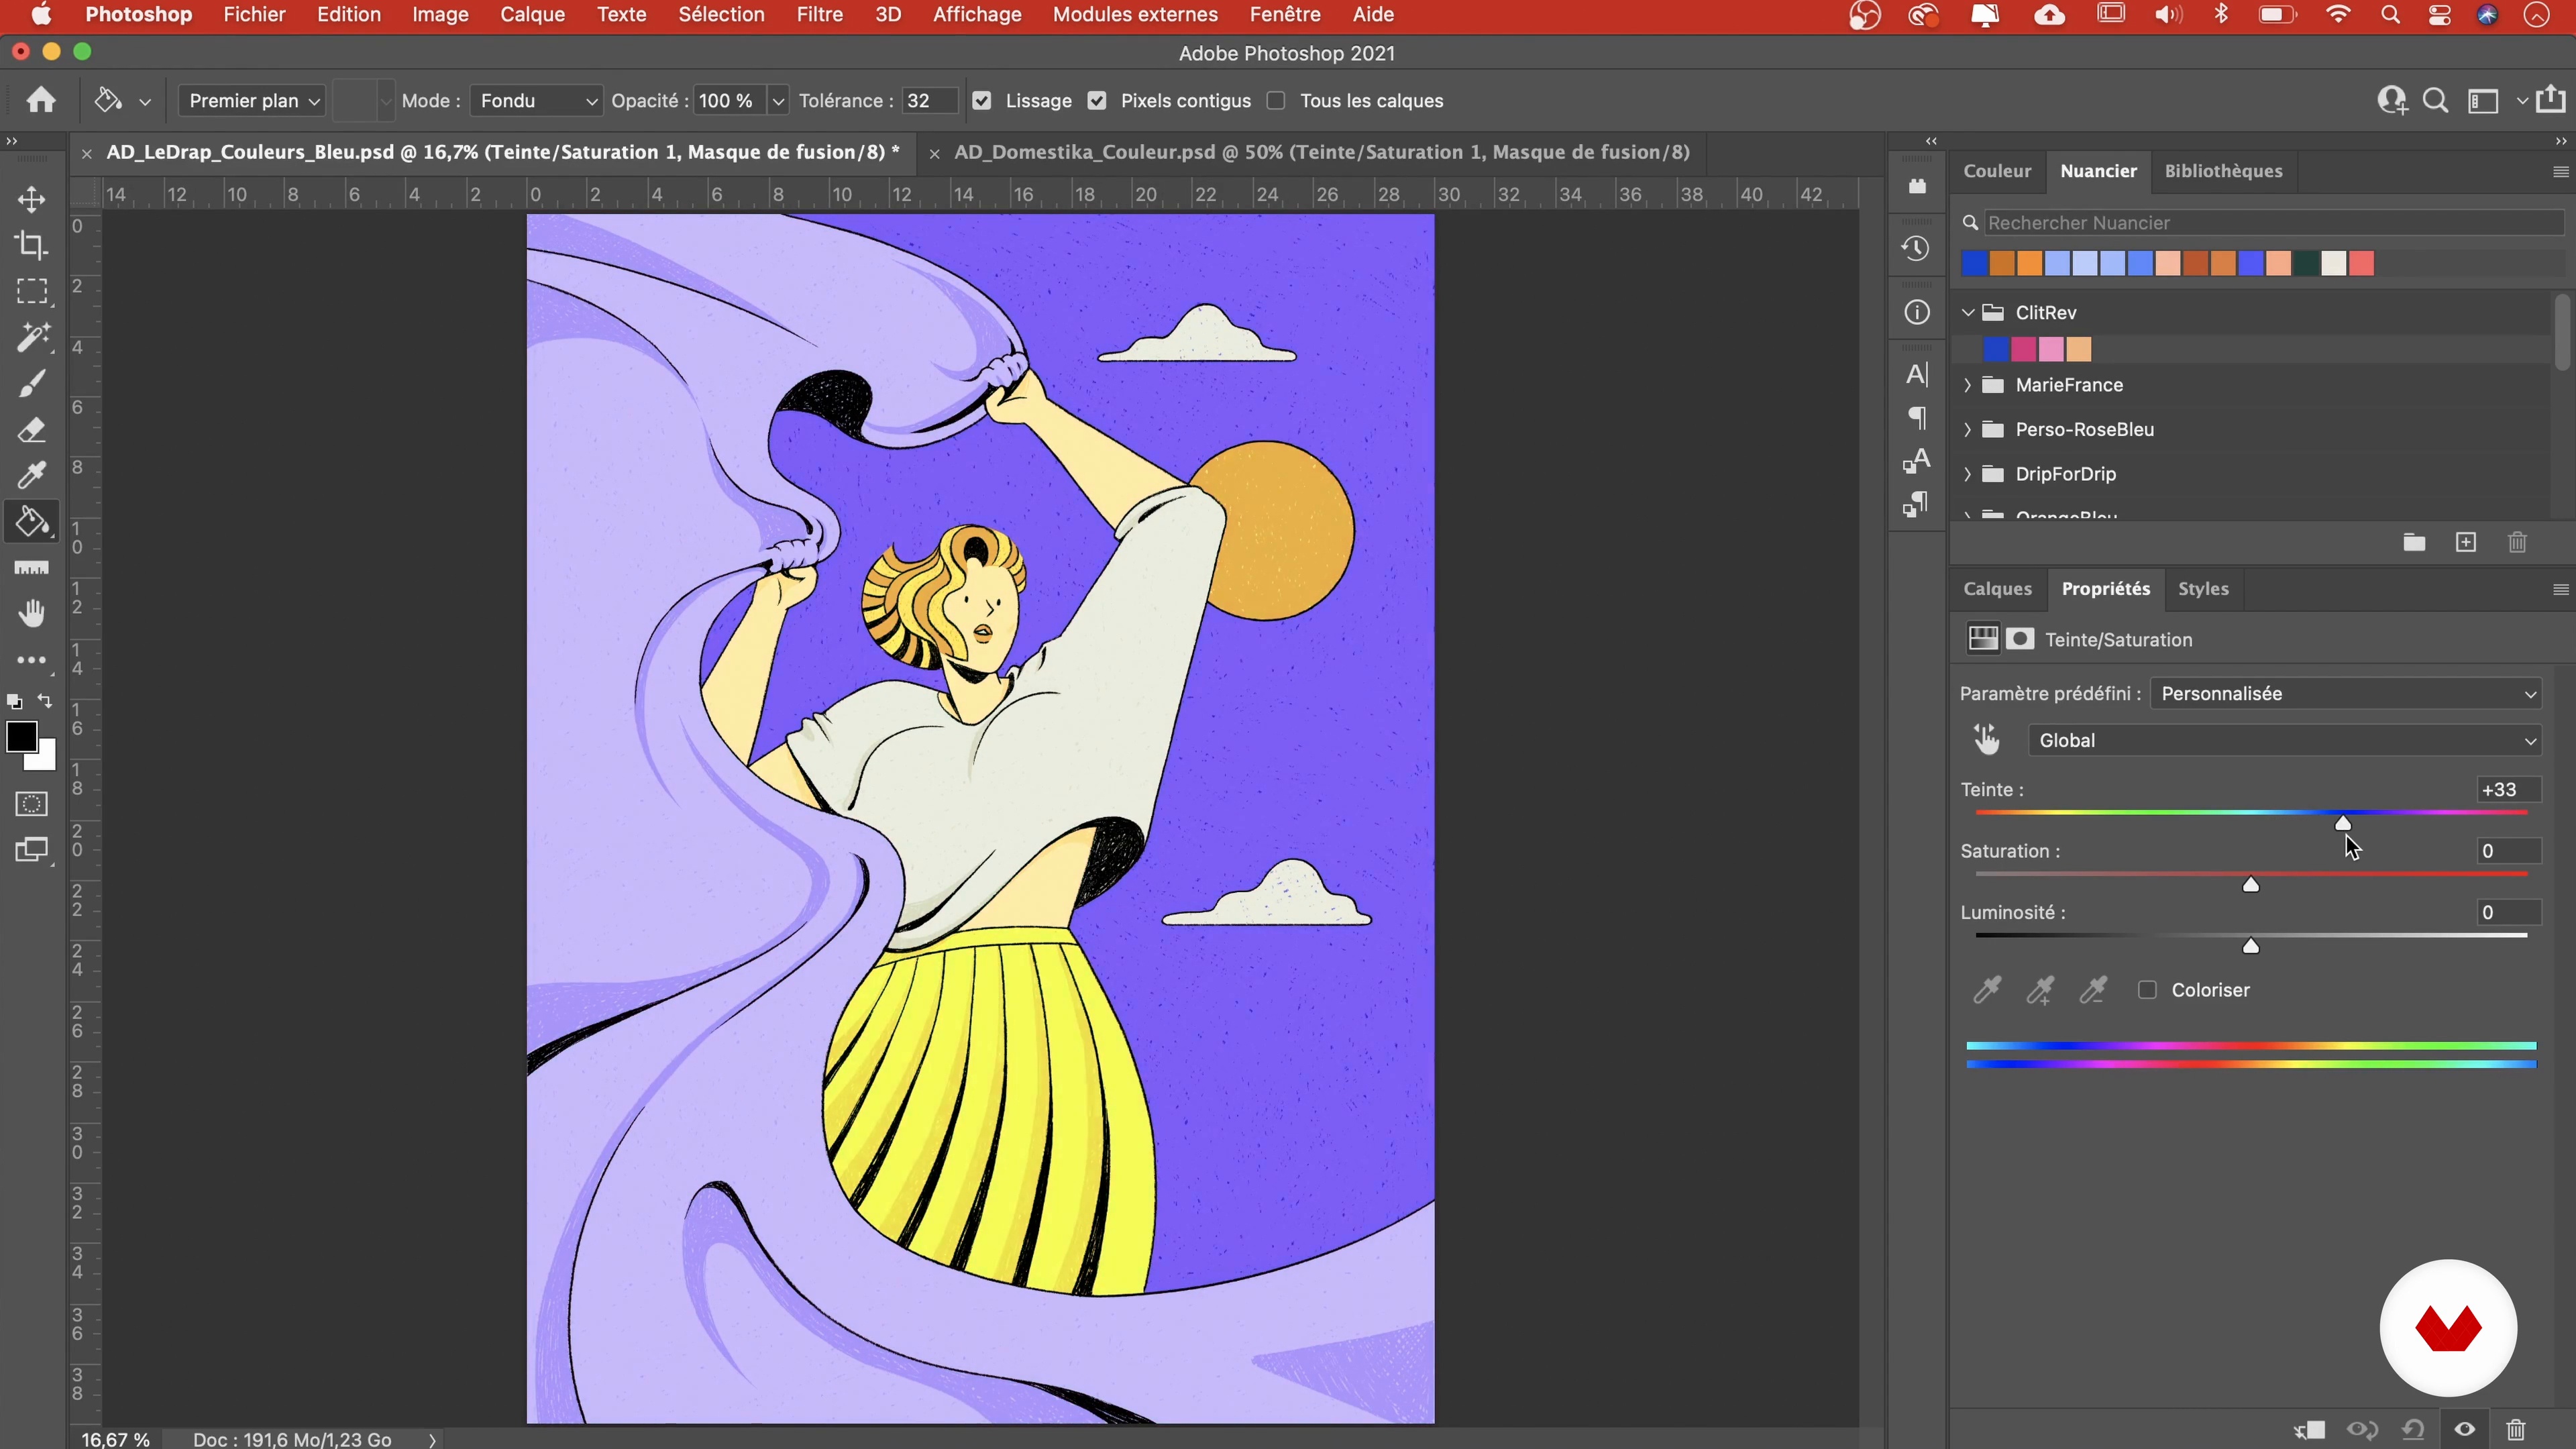Click the black foreground color swatch
2576x1449 pixels.
point(21,737)
